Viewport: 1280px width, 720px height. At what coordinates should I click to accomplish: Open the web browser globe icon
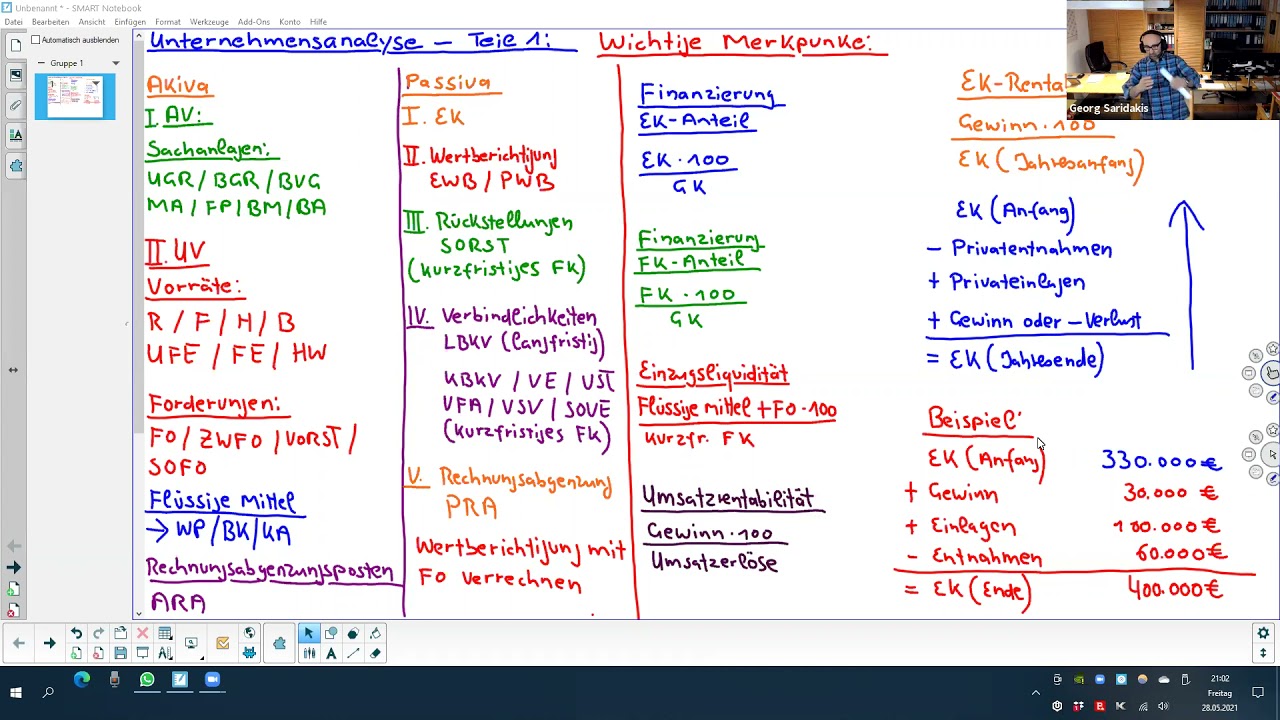249,633
